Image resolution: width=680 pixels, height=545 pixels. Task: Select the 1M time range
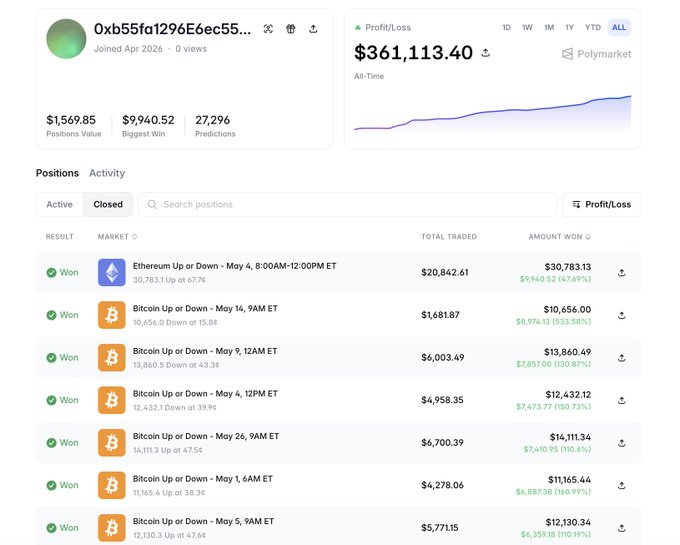pos(549,27)
